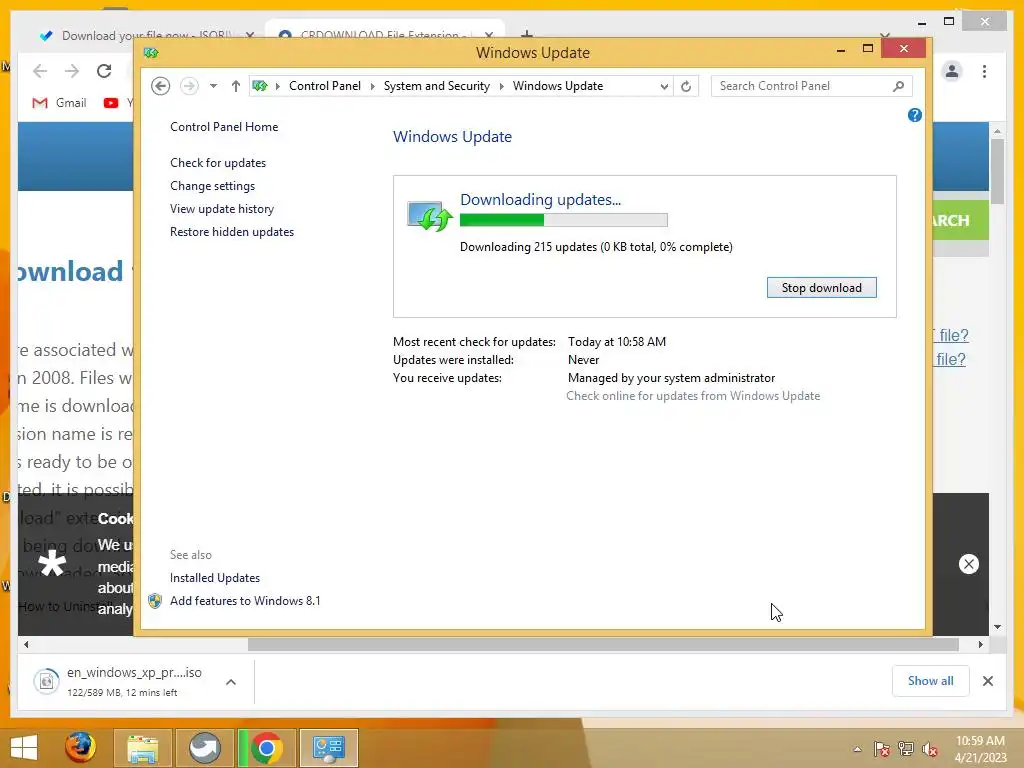
Task: Click Windows Update icon beside Downloading updates
Action: click(x=429, y=217)
